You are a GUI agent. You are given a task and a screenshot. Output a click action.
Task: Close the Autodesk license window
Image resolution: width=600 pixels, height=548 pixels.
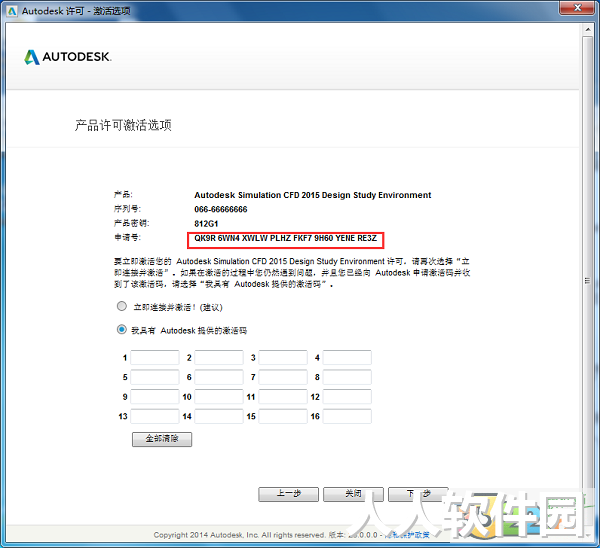(x=578, y=8)
